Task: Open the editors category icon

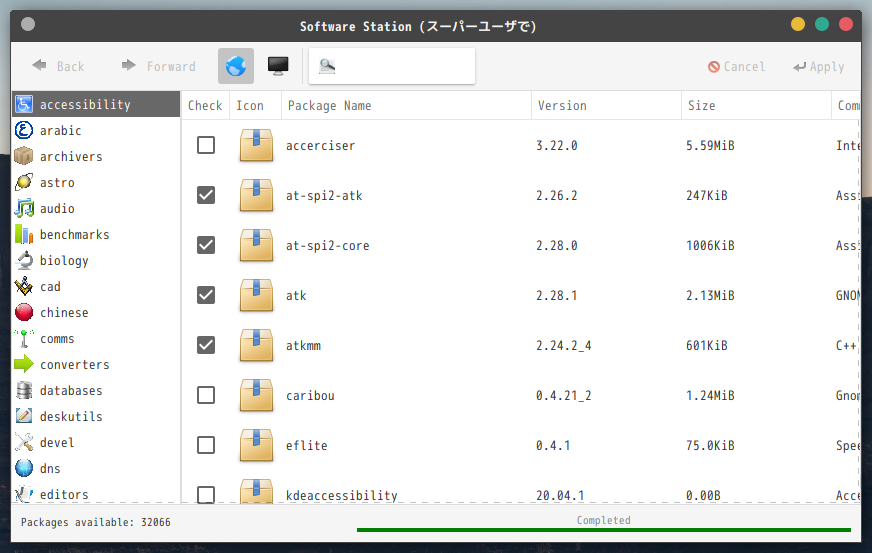Action: 24,494
